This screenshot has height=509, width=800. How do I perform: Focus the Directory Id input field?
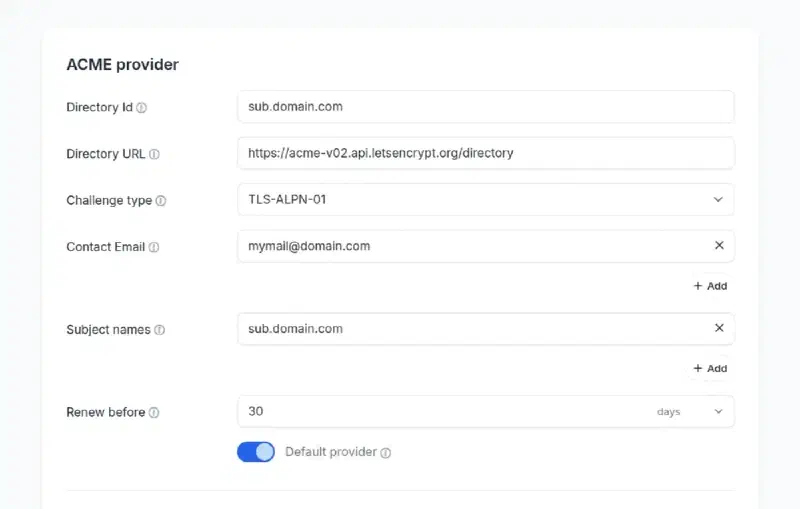pyautogui.click(x=485, y=106)
